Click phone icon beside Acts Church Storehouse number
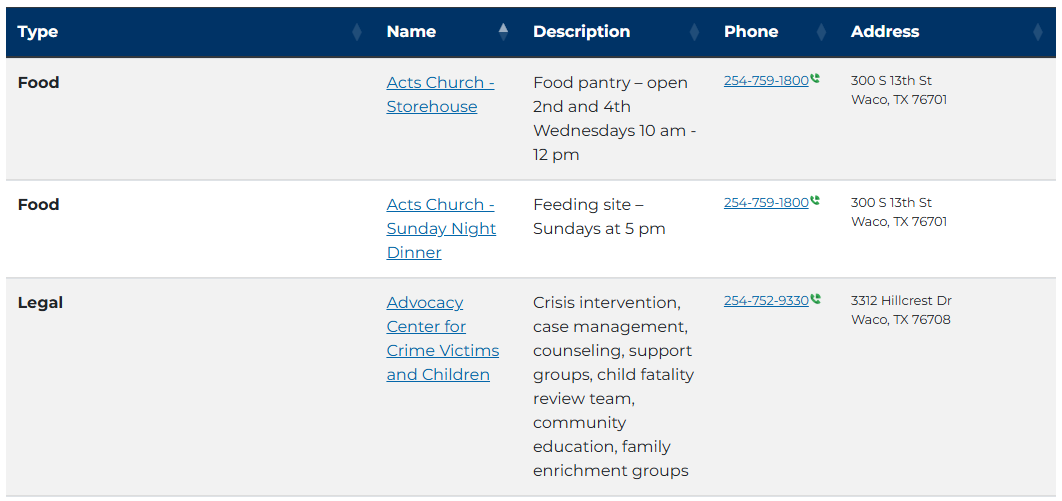 [815, 79]
